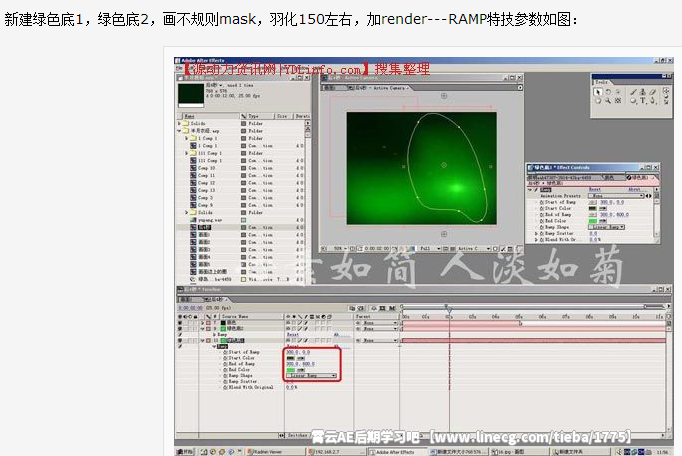Open green End Color swatch in timeline
This screenshot has height=456, width=682.
[x=291, y=370]
